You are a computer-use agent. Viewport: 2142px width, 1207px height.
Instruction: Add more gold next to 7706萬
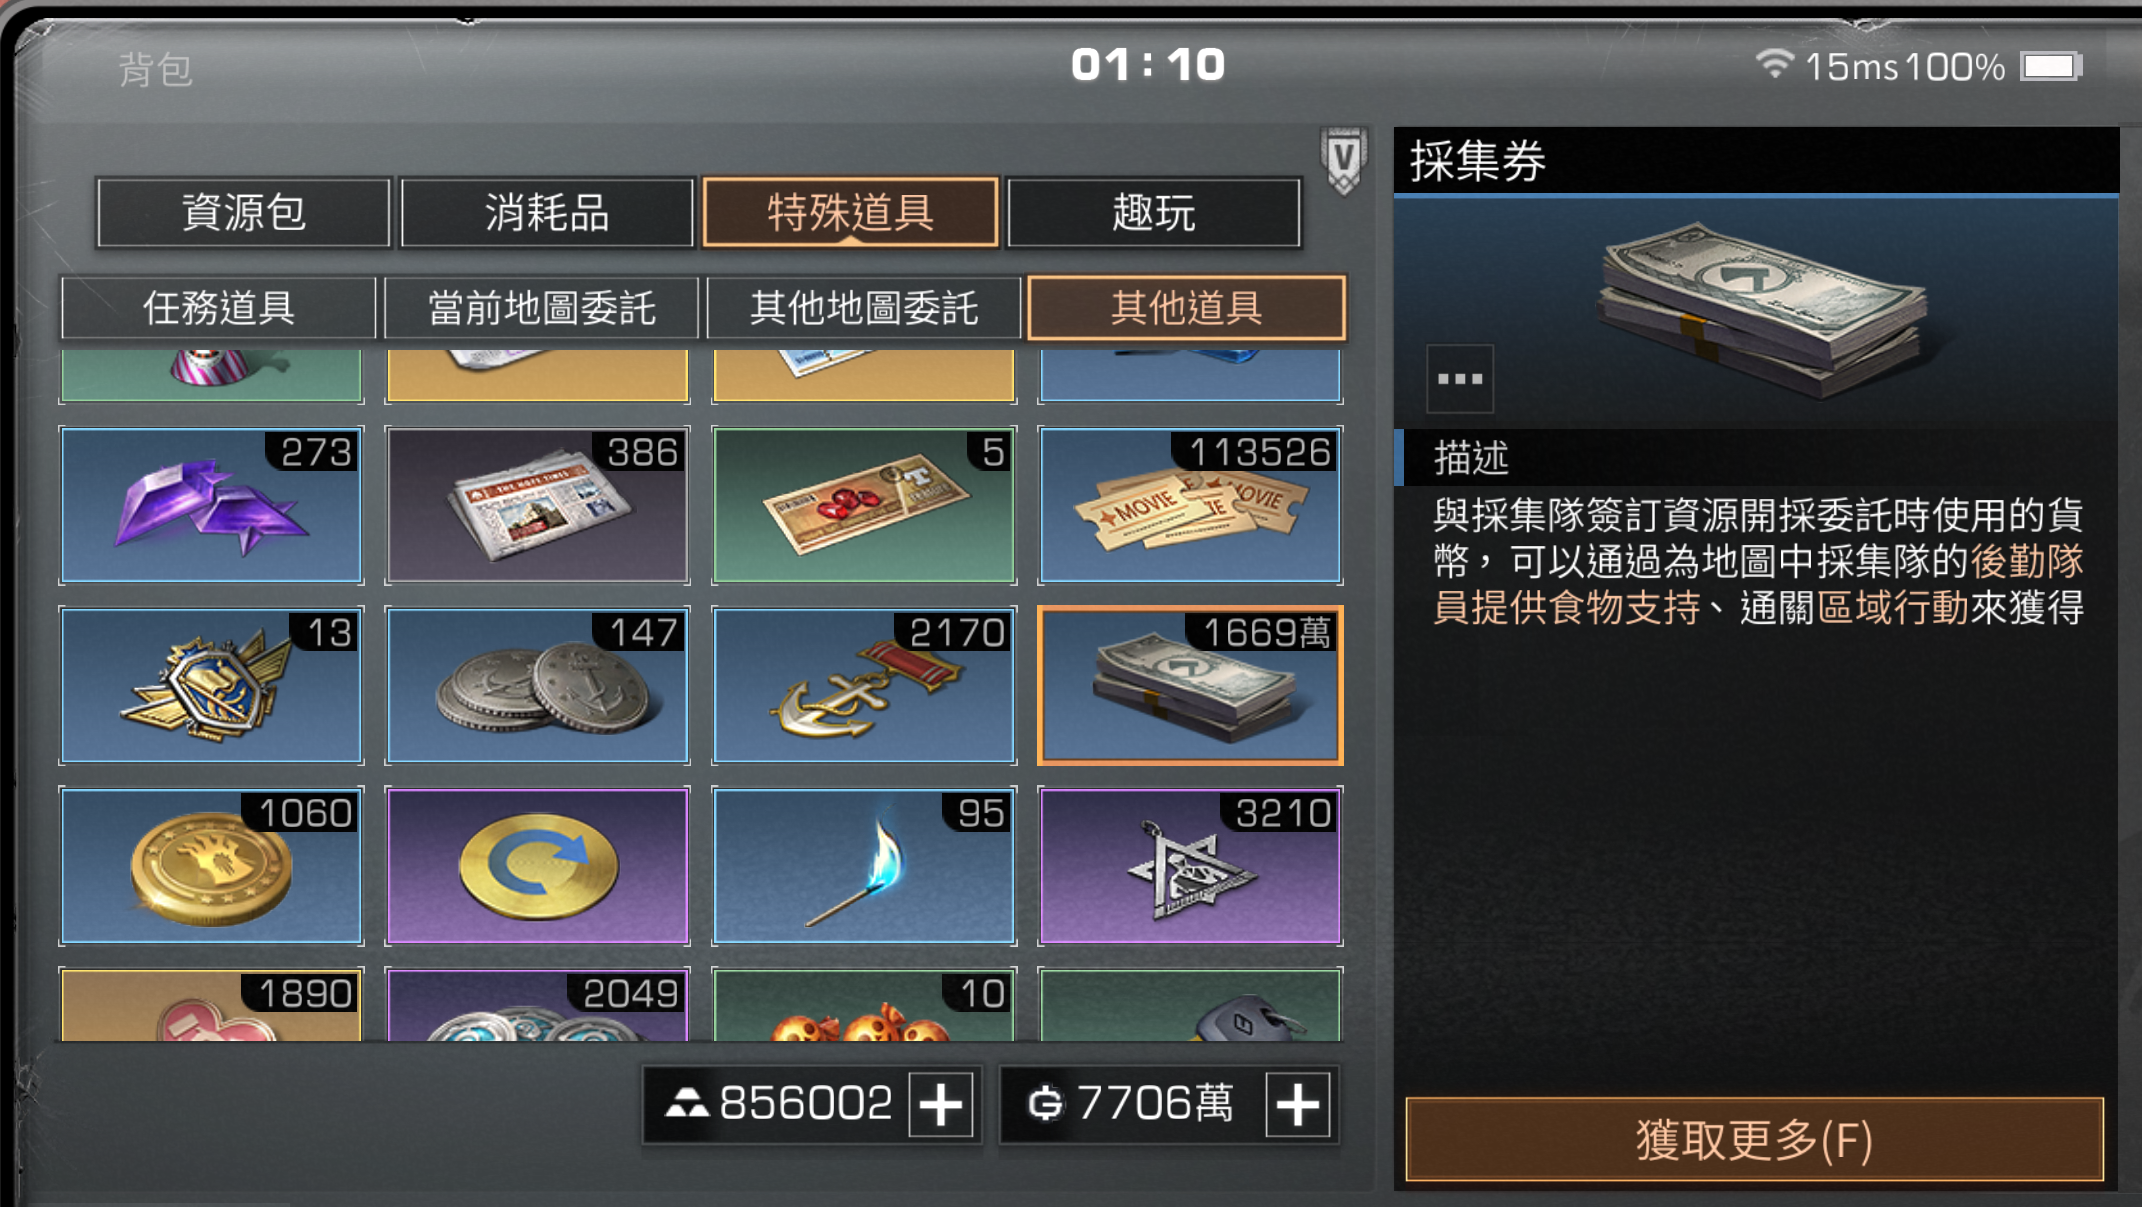point(1297,1105)
